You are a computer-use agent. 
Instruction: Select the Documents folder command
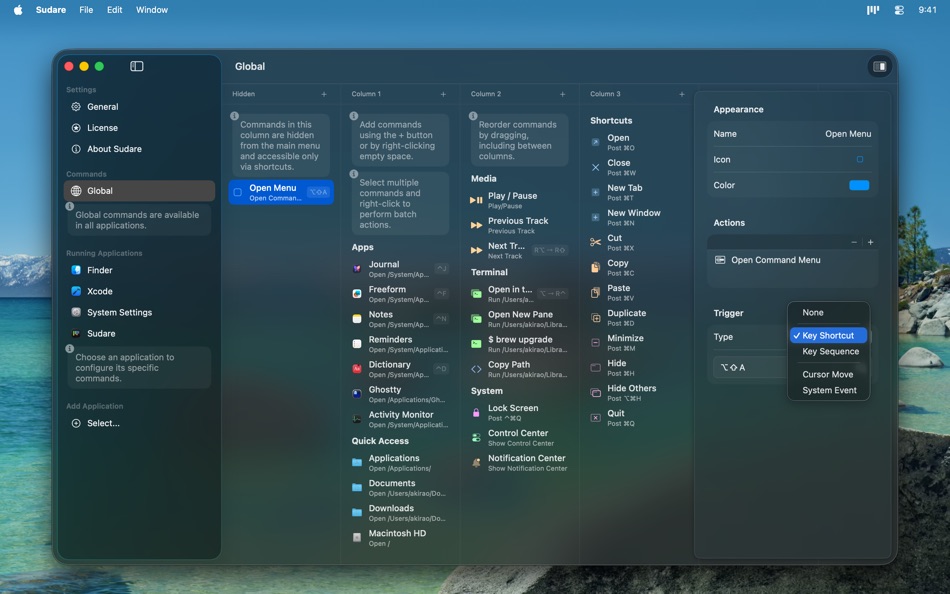point(400,488)
